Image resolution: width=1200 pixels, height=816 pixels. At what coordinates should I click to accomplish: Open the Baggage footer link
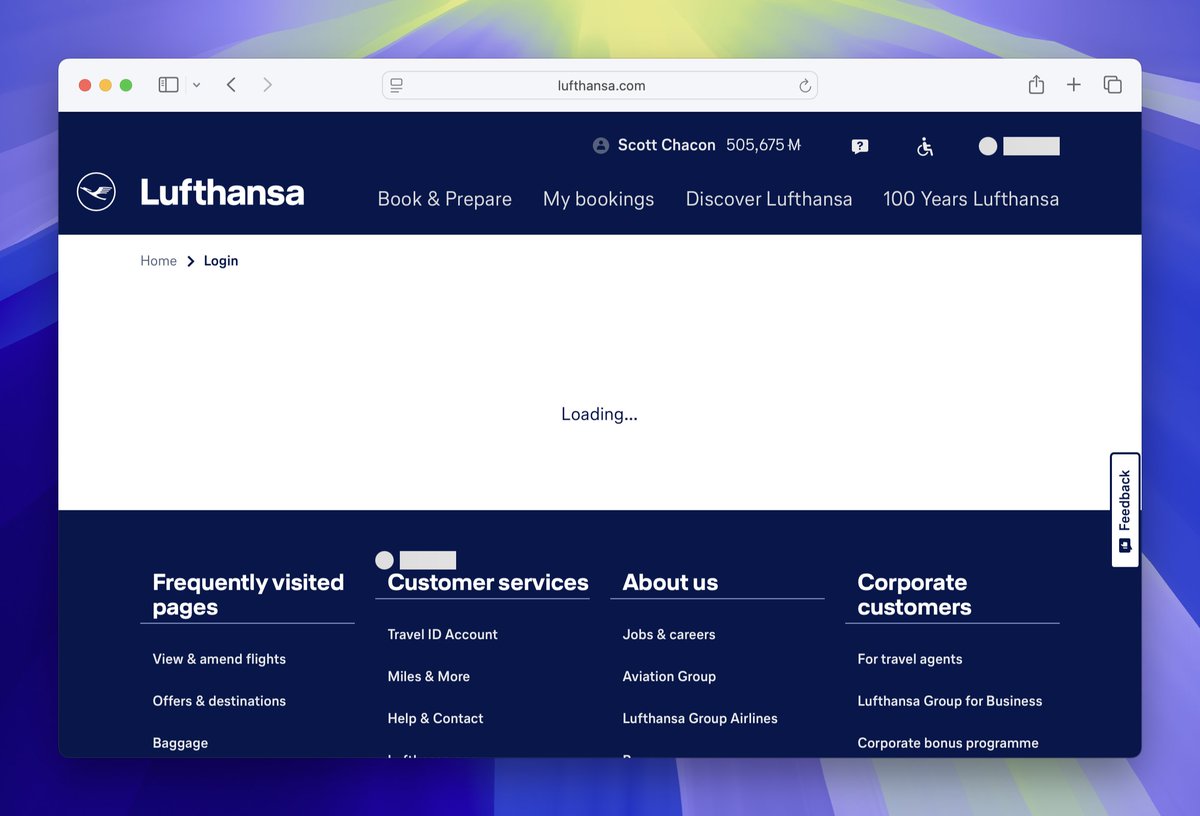click(180, 743)
